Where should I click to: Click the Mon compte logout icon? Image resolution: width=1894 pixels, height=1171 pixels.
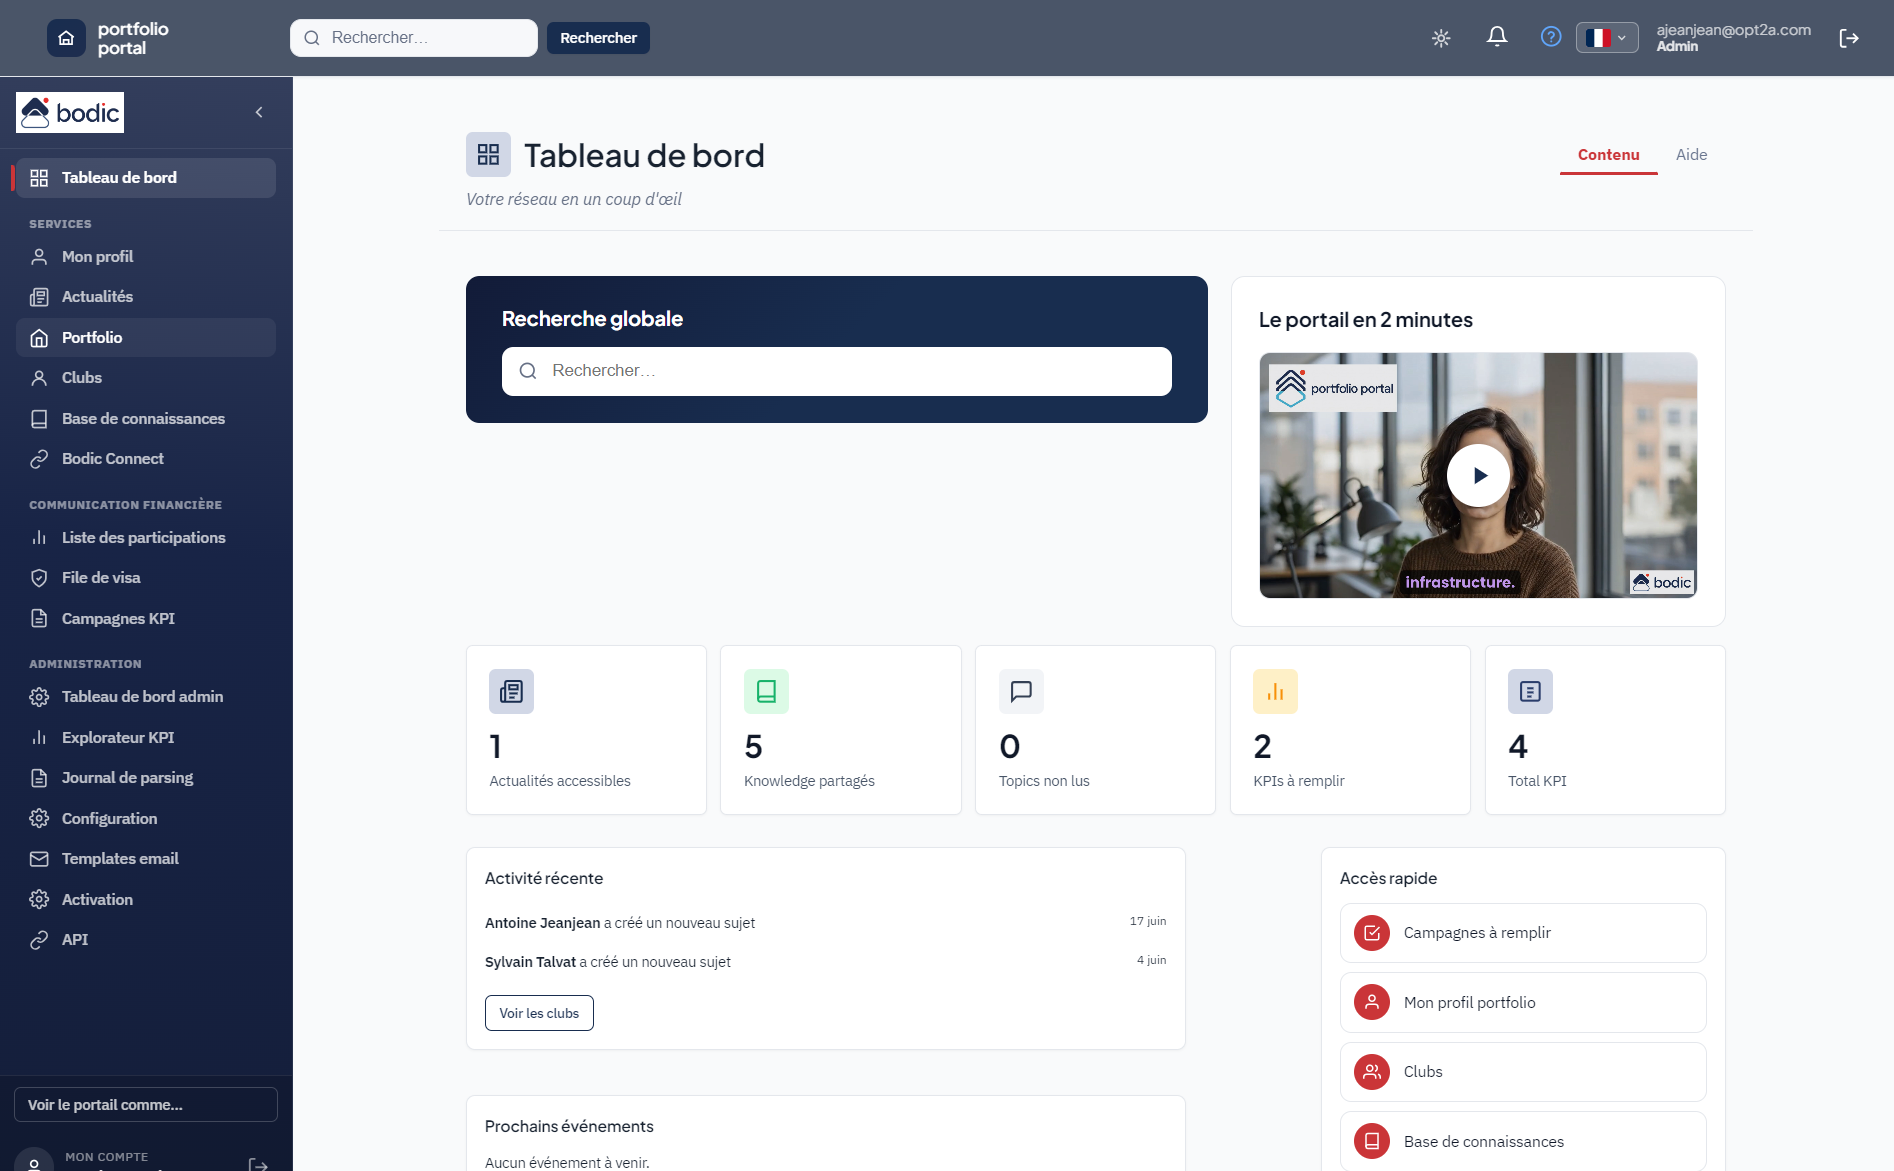tap(258, 1164)
